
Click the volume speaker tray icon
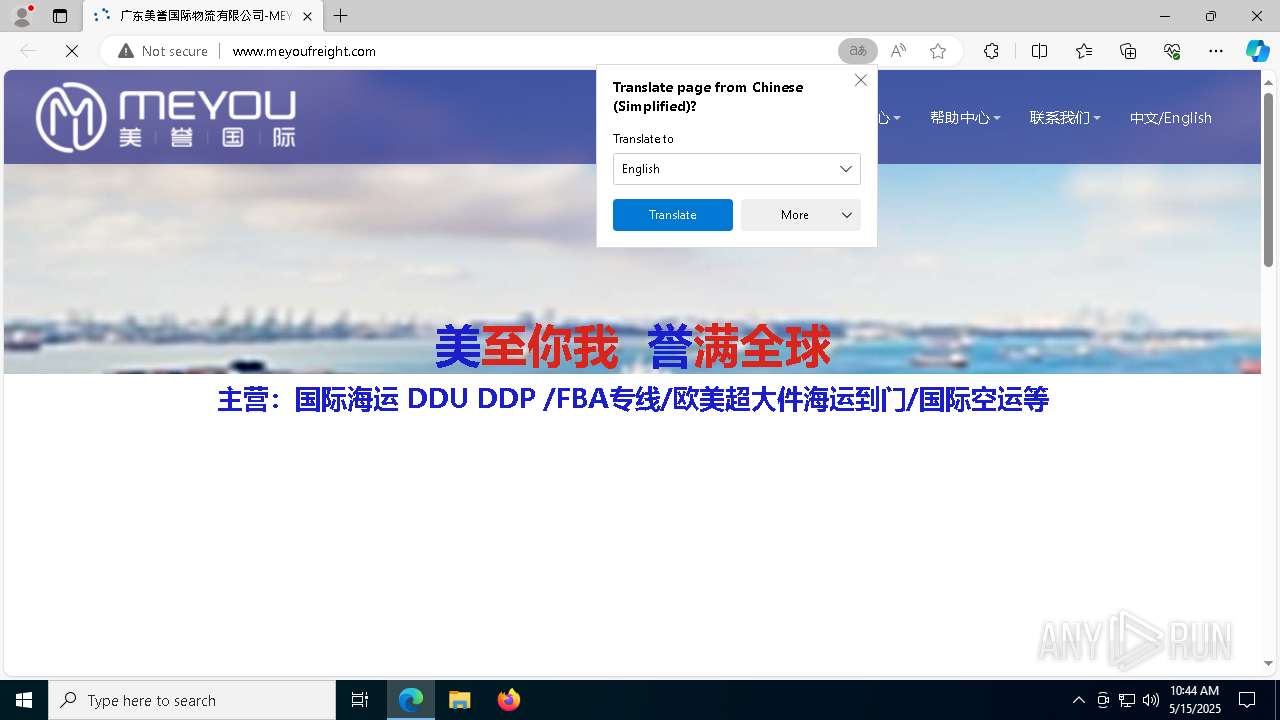[x=1151, y=700]
